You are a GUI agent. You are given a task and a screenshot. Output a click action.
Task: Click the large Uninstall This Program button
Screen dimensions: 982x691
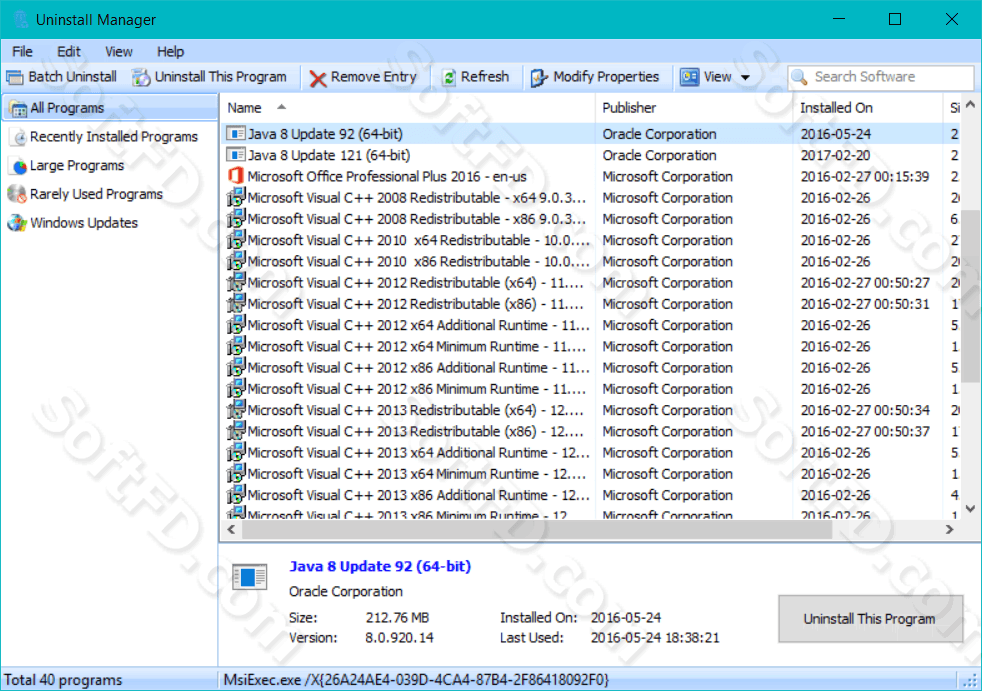[870, 619]
